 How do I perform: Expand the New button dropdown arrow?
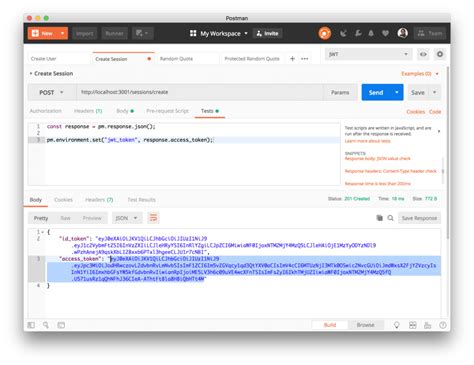(x=62, y=33)
